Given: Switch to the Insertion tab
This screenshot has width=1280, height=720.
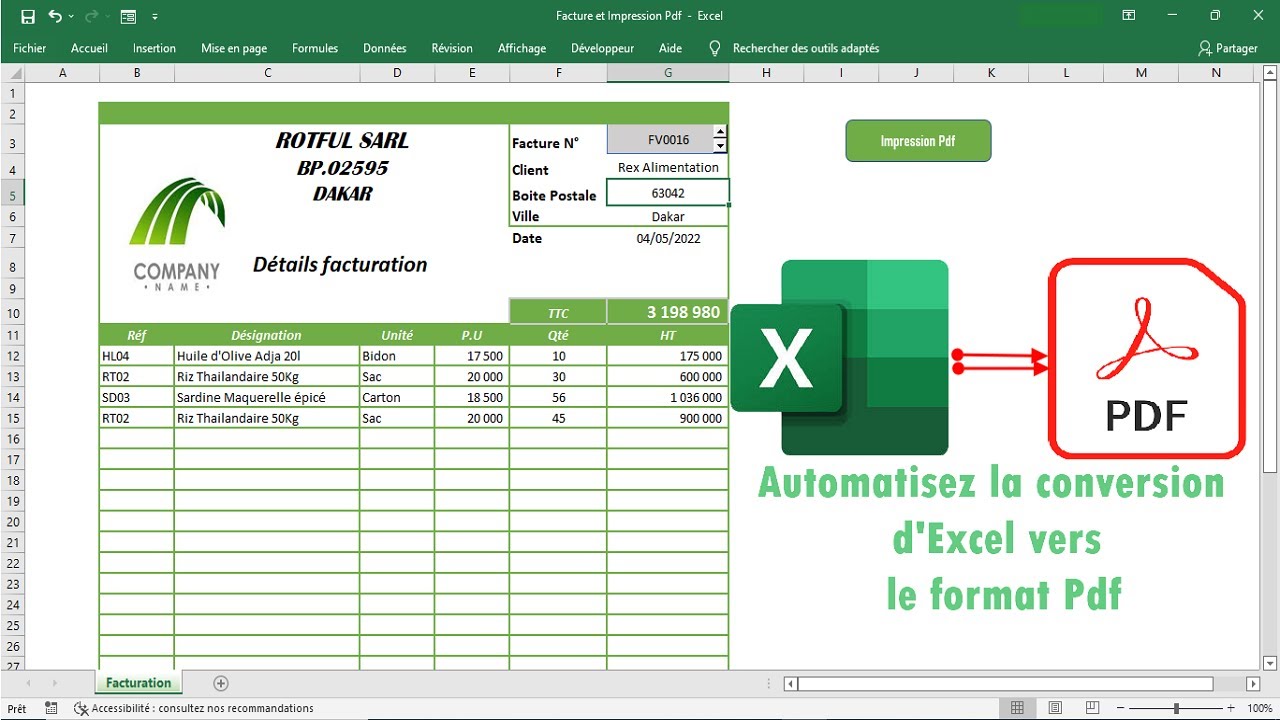Looking at the screenshot, I should (154, 48).
